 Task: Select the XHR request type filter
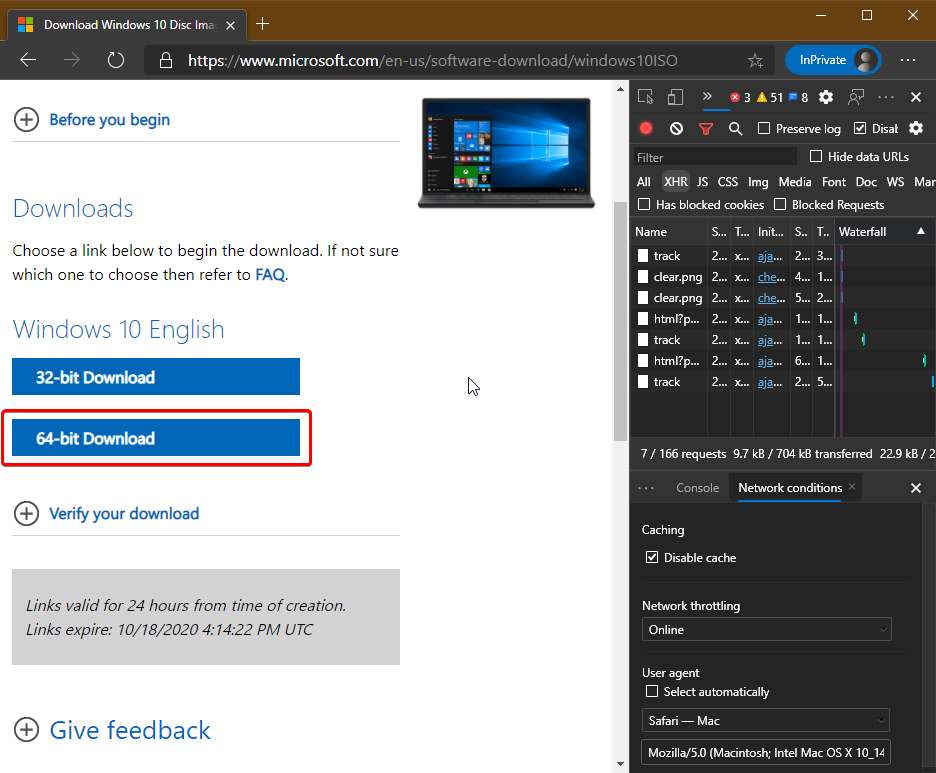click(x=676, y=182)
